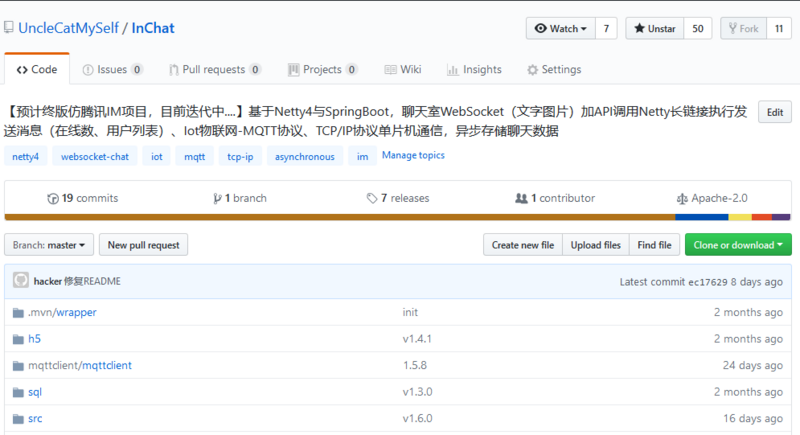Screen dimensions: 800x435
Task: Click Create new file button
Action: click(523, 245)
